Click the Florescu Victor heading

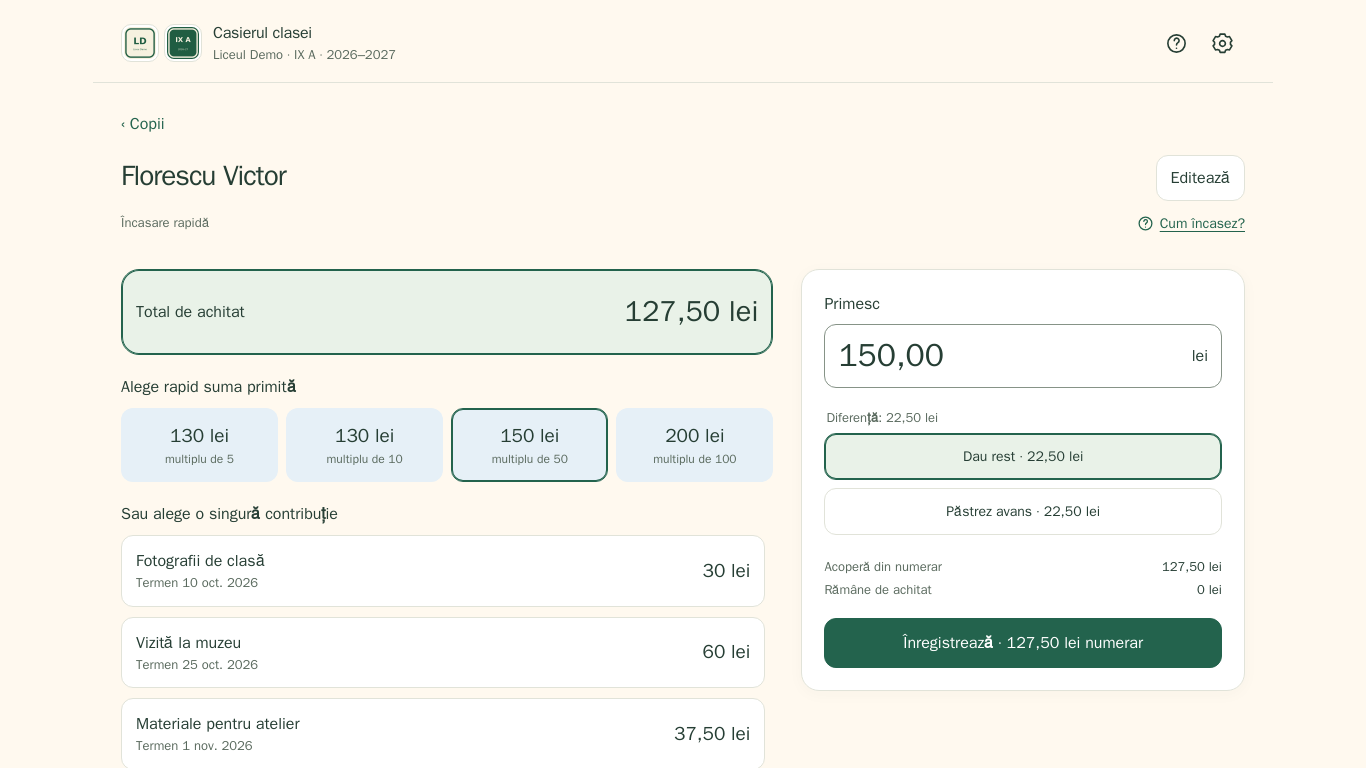coord(204,176)
